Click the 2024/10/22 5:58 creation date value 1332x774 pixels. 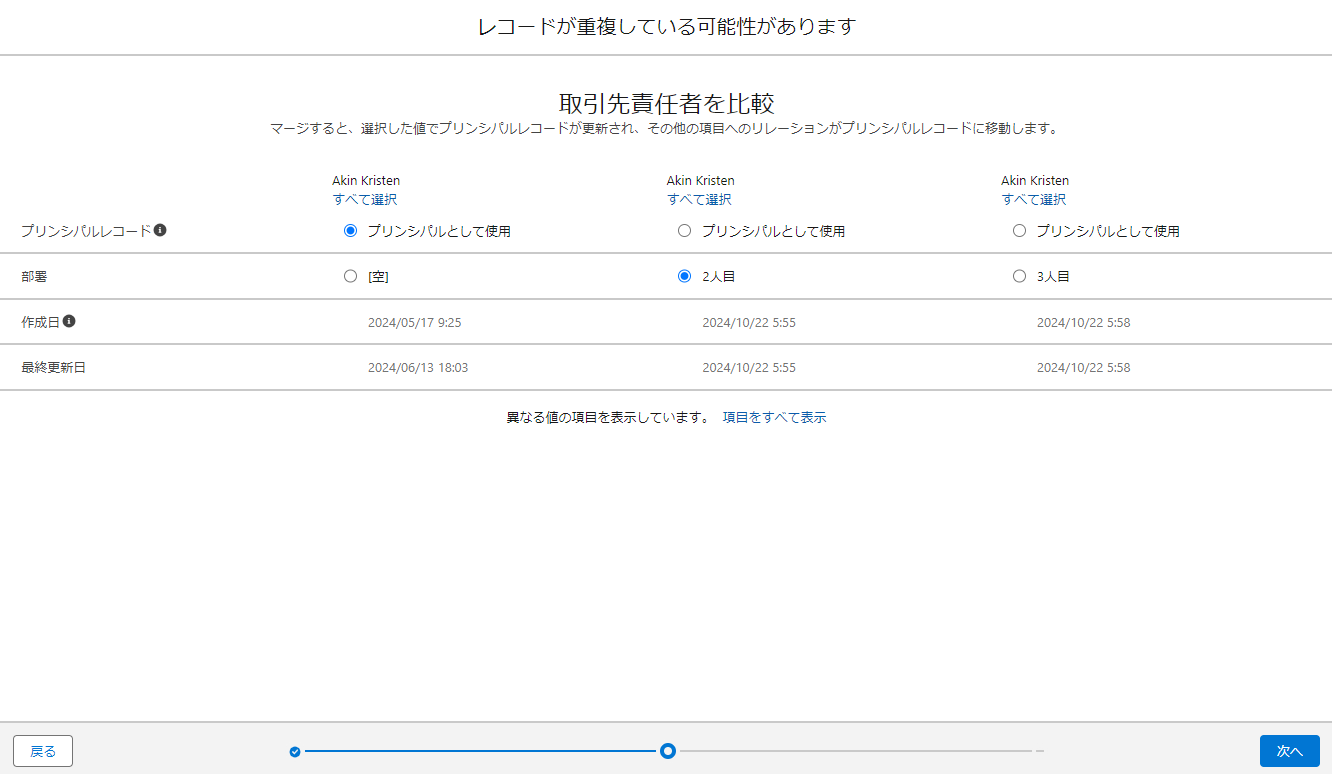point(1083,323)
